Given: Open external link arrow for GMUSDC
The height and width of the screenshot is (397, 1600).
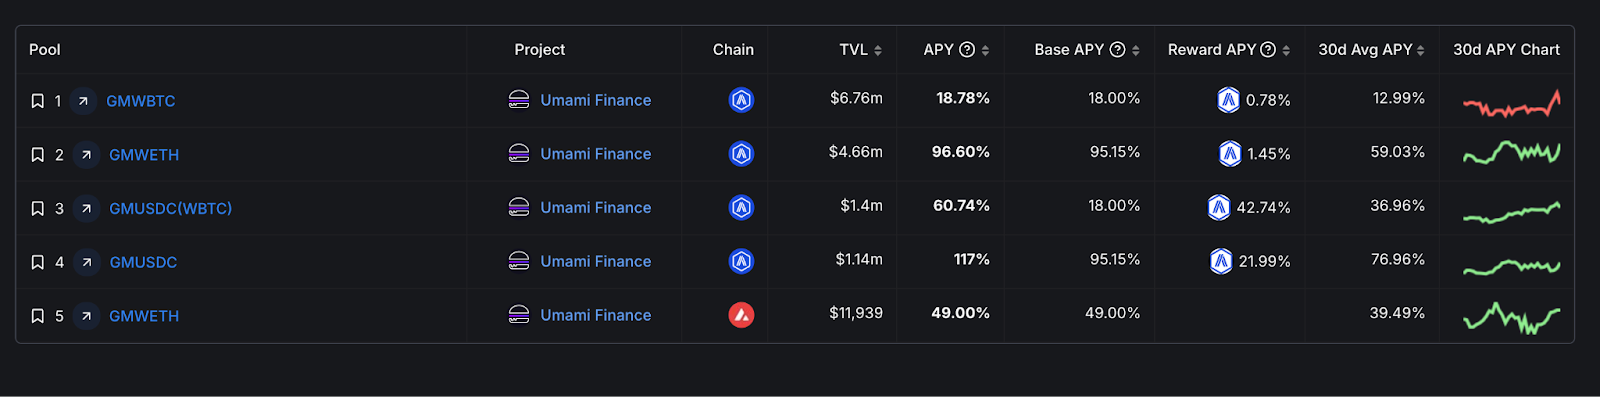Looking at the screenshot, I should click(x=87, y=262).
